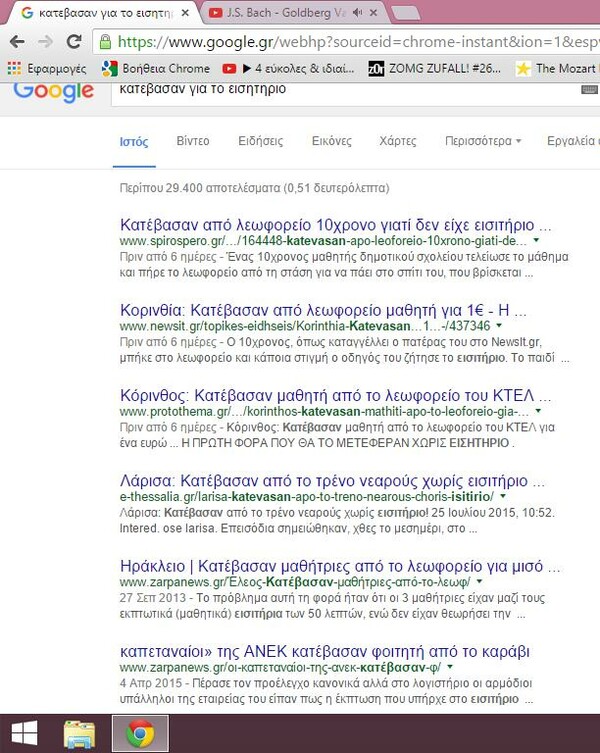Expand options arrow for e-thessalia.gr result

pyautogui.click(x=503, y=496)
